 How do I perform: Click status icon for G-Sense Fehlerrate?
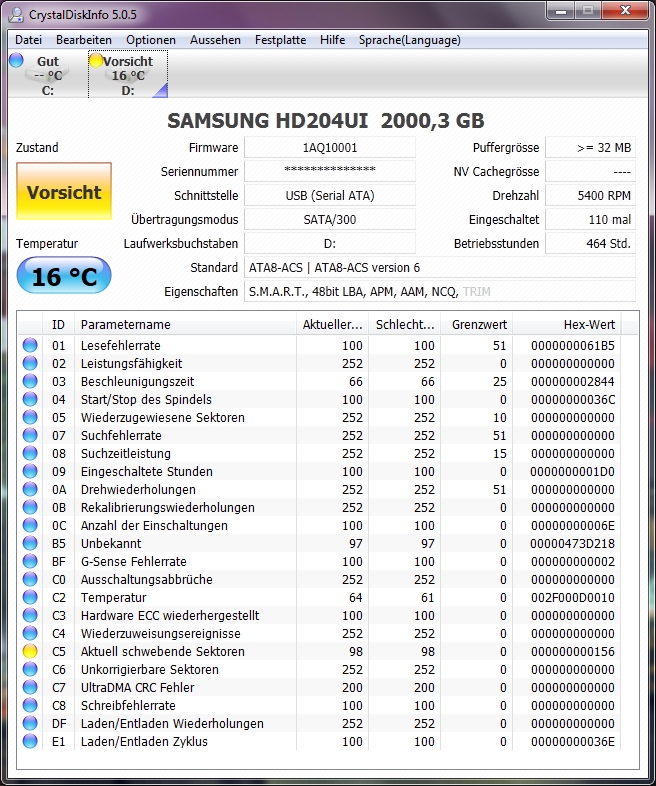30,561
